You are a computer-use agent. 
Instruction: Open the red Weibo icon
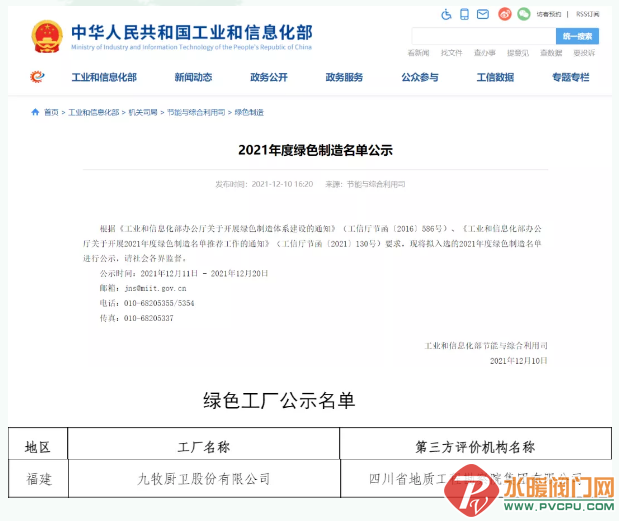click(505, 14)
